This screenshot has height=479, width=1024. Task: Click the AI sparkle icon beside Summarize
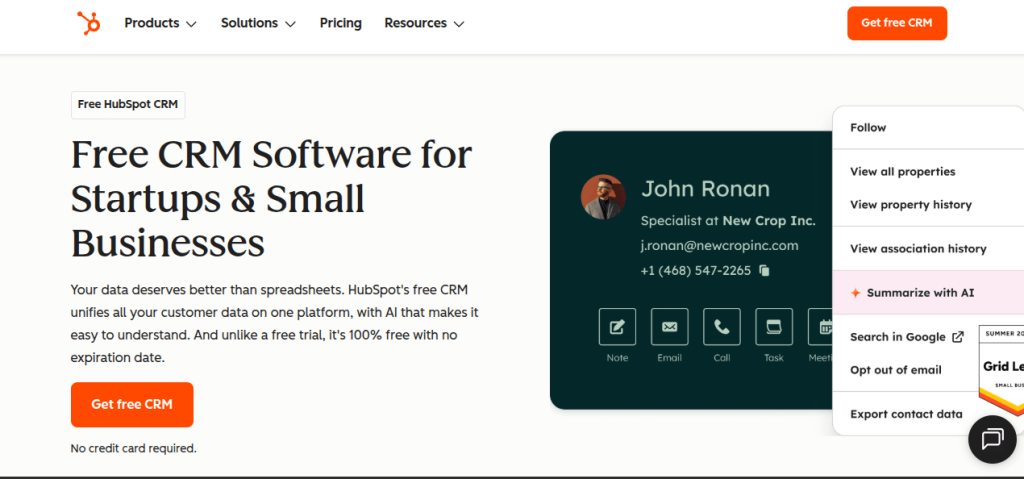856,293
